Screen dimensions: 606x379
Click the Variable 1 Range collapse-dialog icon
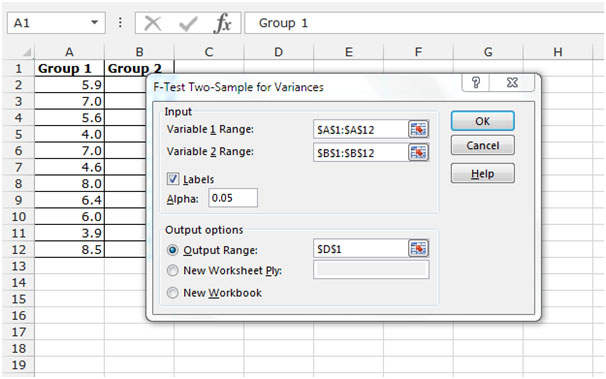(x=418, y=129)
